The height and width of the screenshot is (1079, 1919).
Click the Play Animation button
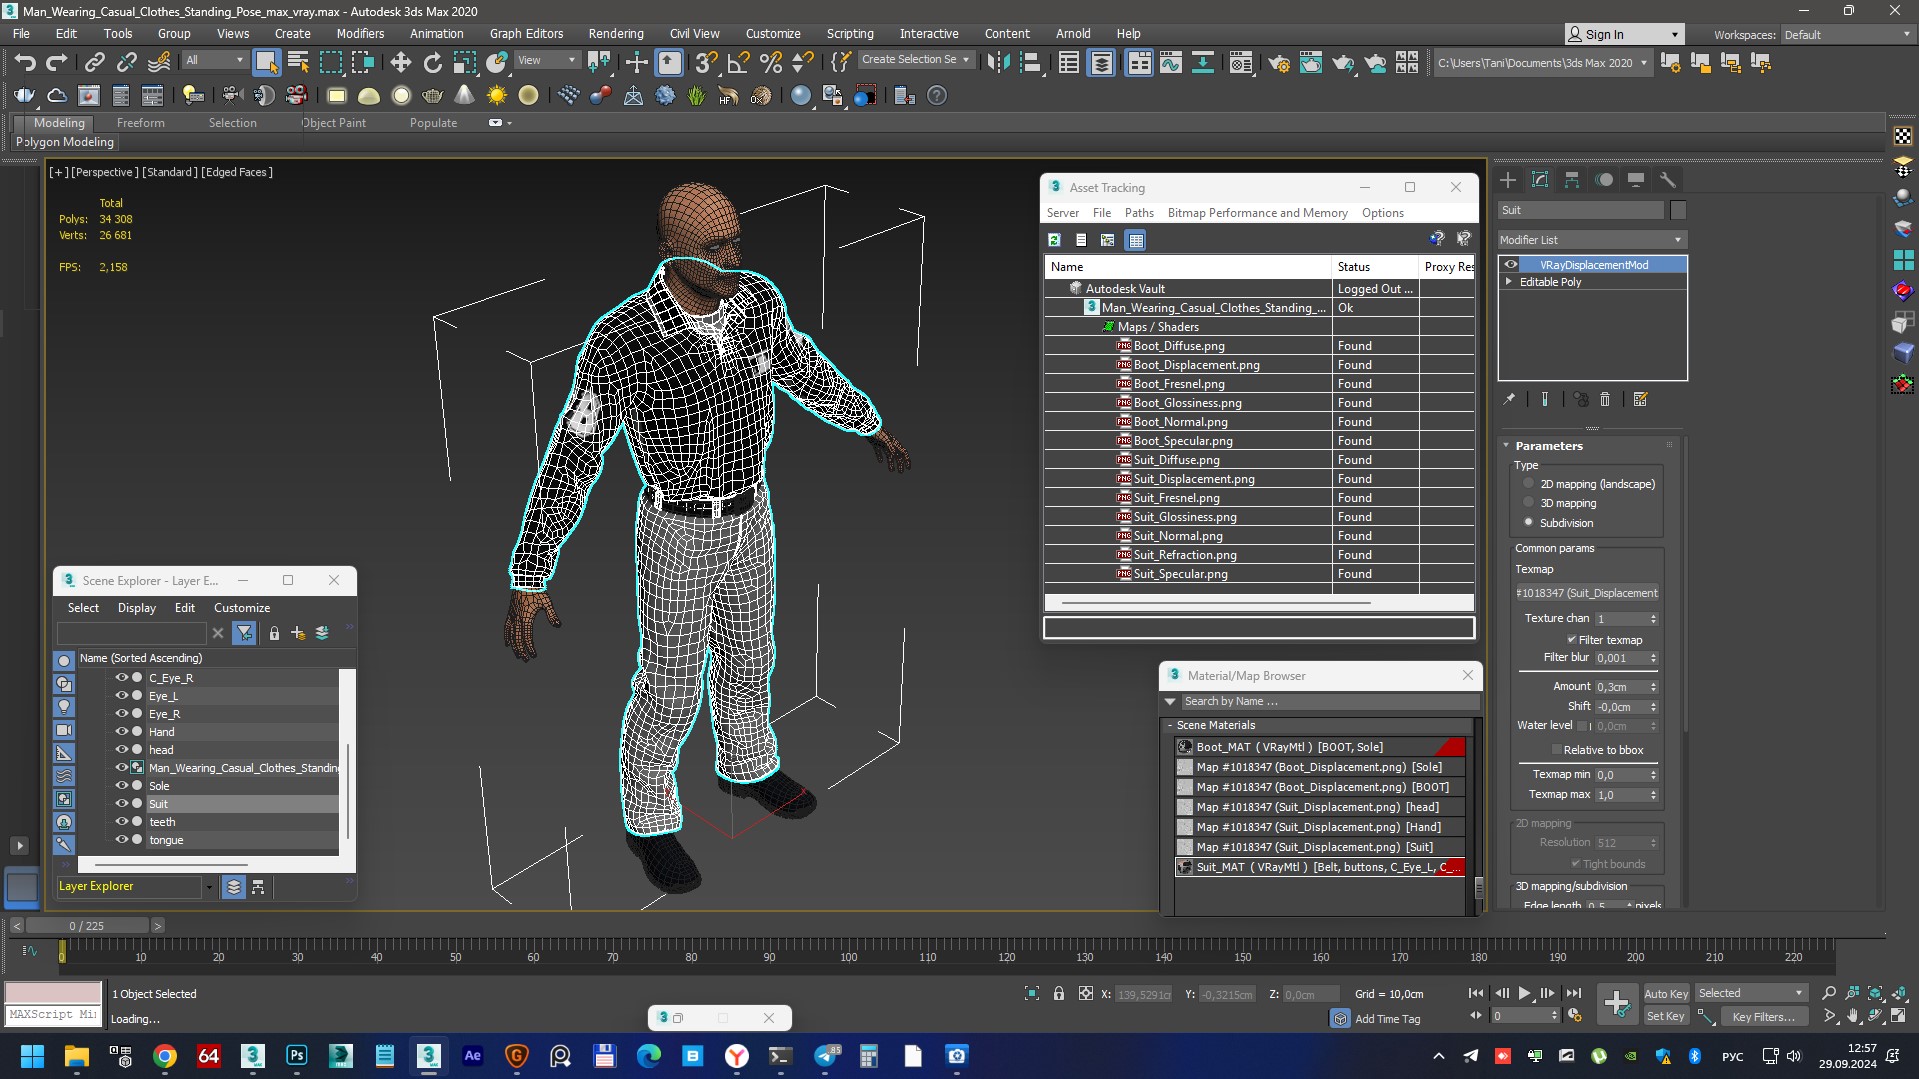pyautogui.click(x=1524, y=993)
